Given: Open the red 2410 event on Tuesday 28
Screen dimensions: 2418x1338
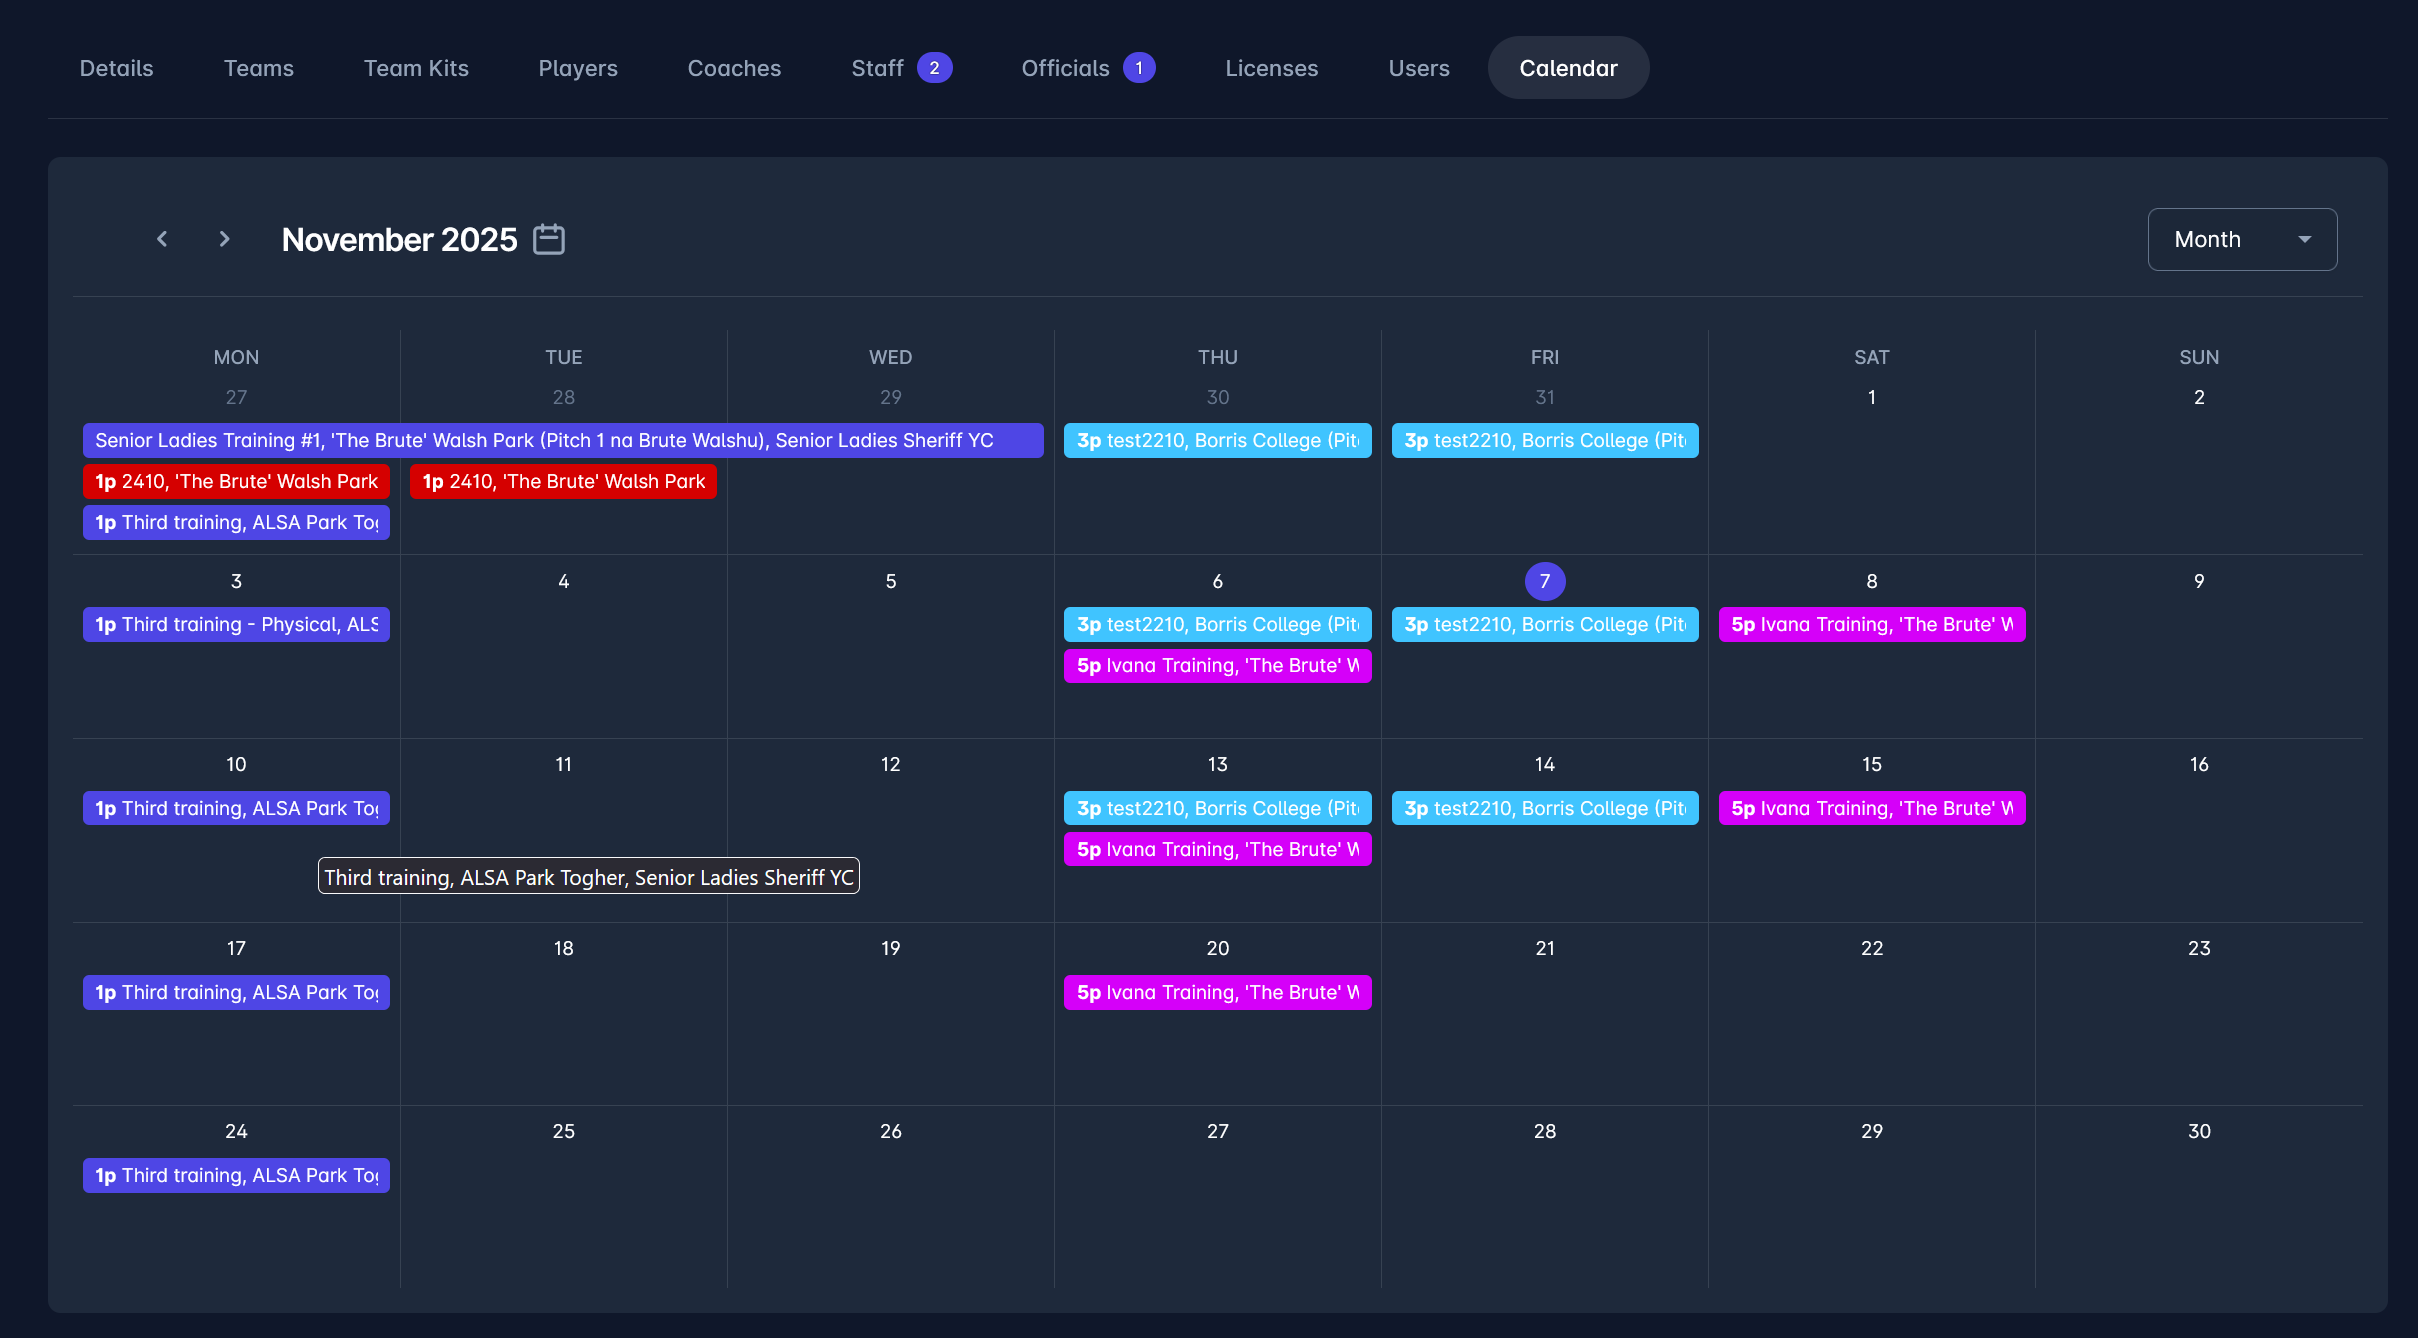Looking at the screenshot, I should click(563, 481).
